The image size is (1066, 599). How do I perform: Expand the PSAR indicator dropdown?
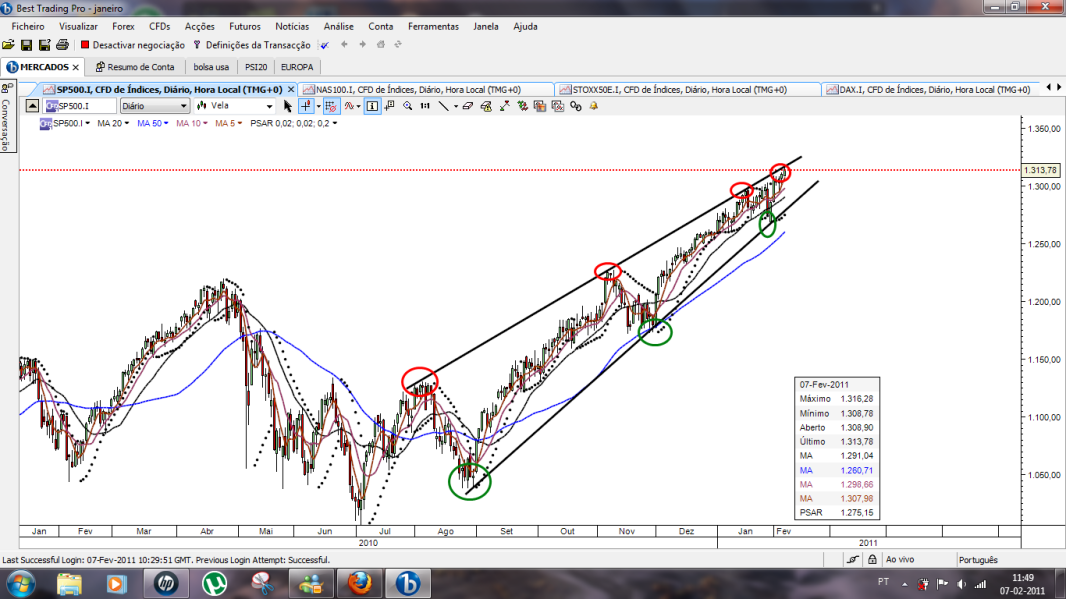[334, 123]
